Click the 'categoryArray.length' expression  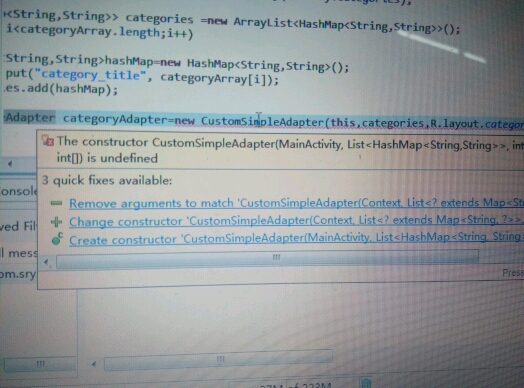[x=90, y=31]
